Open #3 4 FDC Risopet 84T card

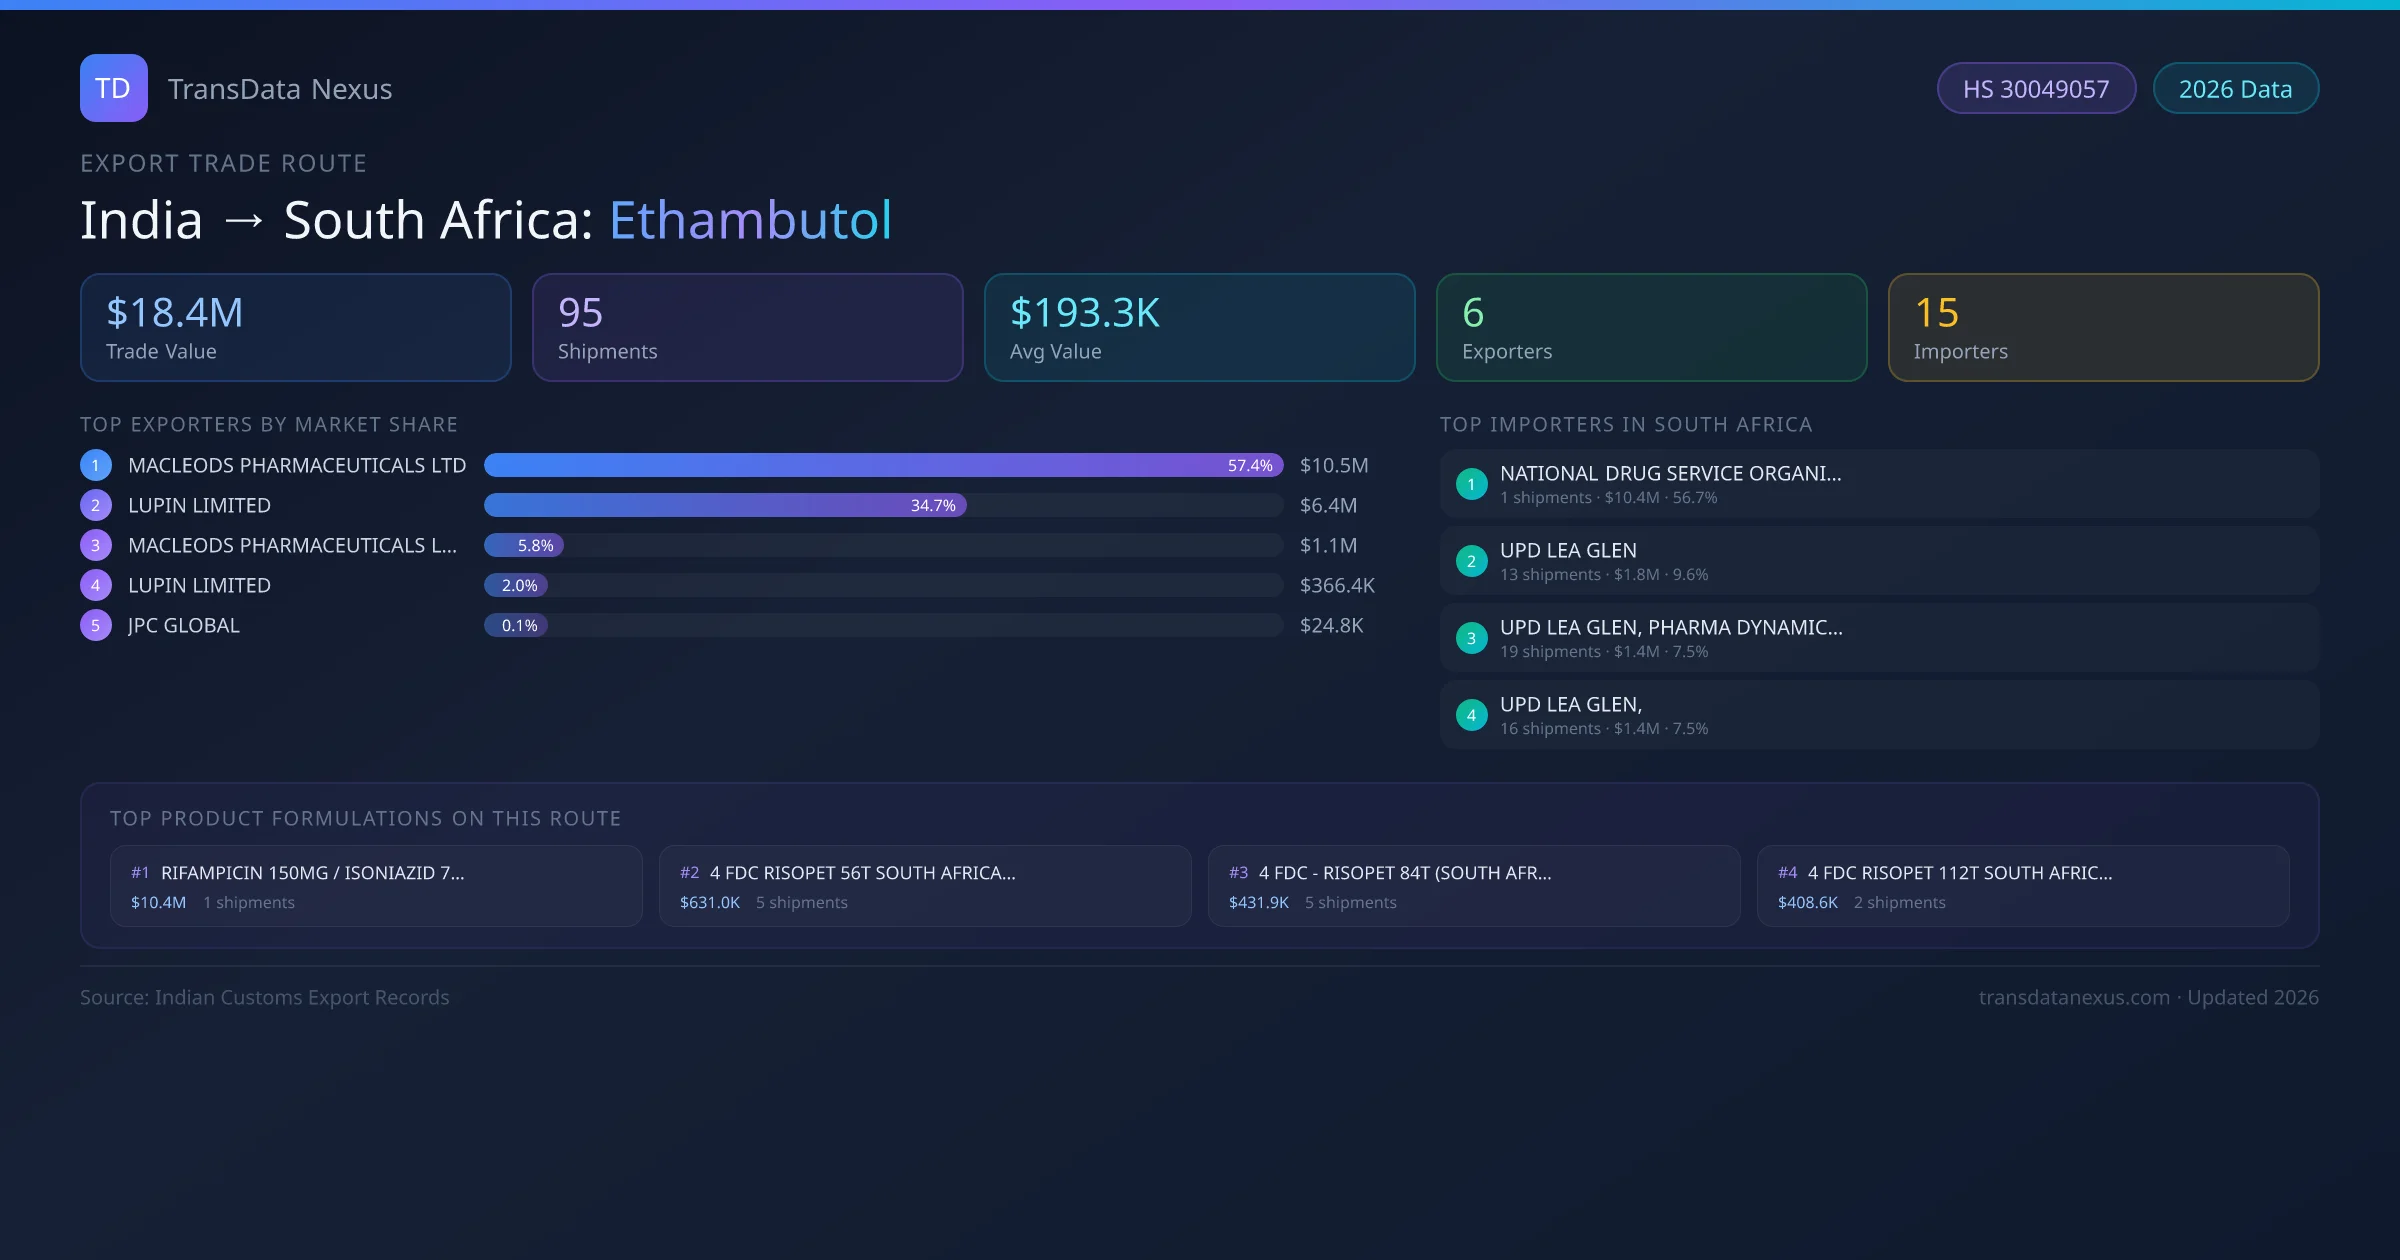1474,886
